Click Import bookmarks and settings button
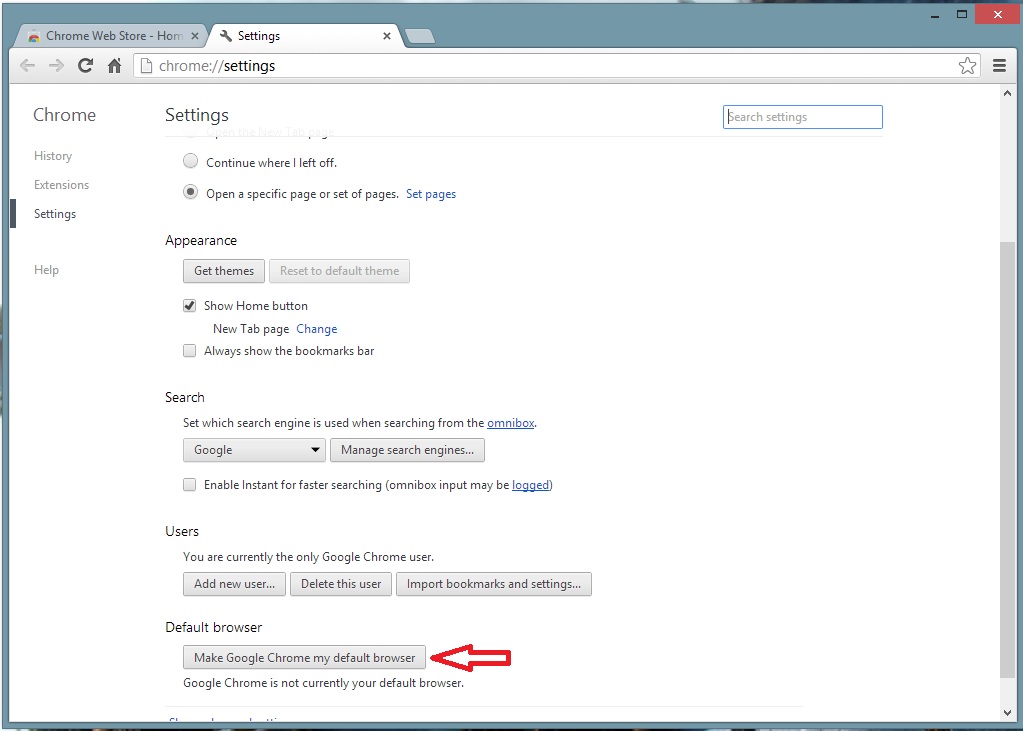The image size is (1023, 731). click(494, 584)
